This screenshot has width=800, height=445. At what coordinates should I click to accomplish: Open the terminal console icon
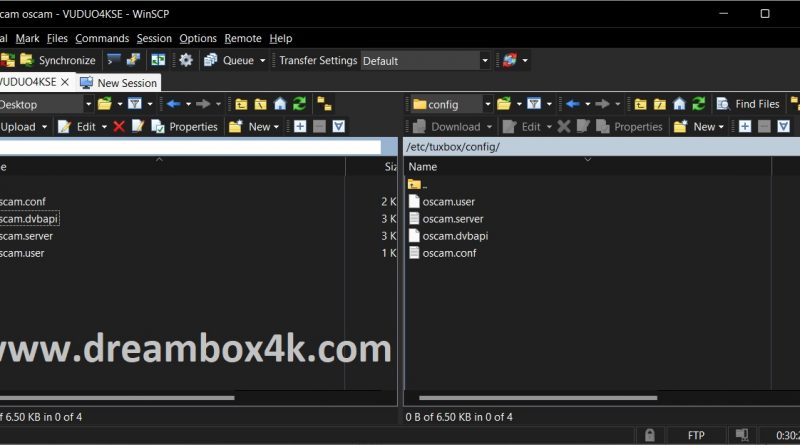114,60
